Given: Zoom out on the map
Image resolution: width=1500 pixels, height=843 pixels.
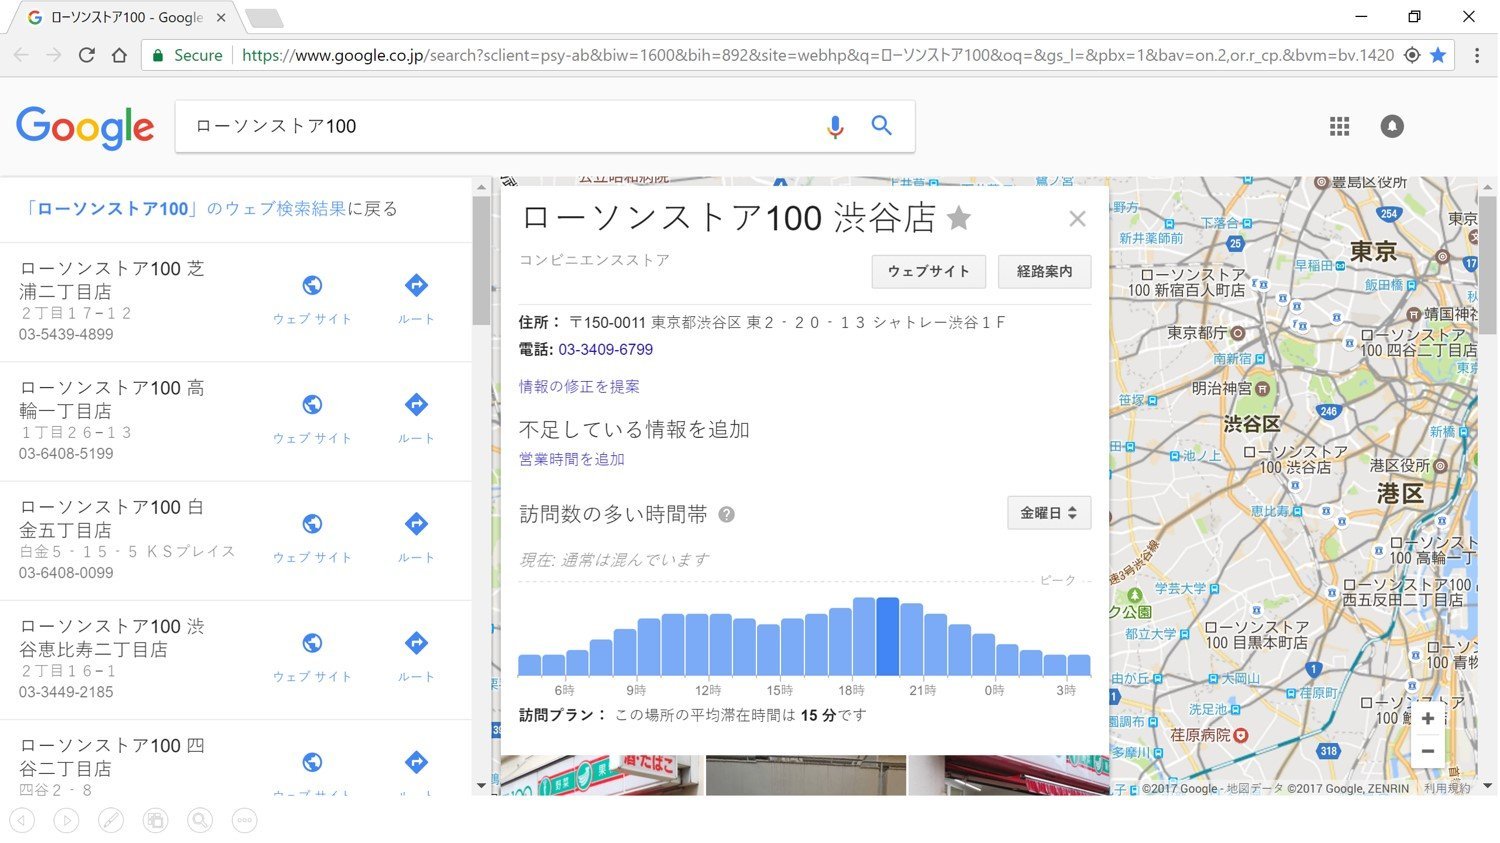Looking at the screenshot, I should pyautogui.click(x=1428, y=751).
